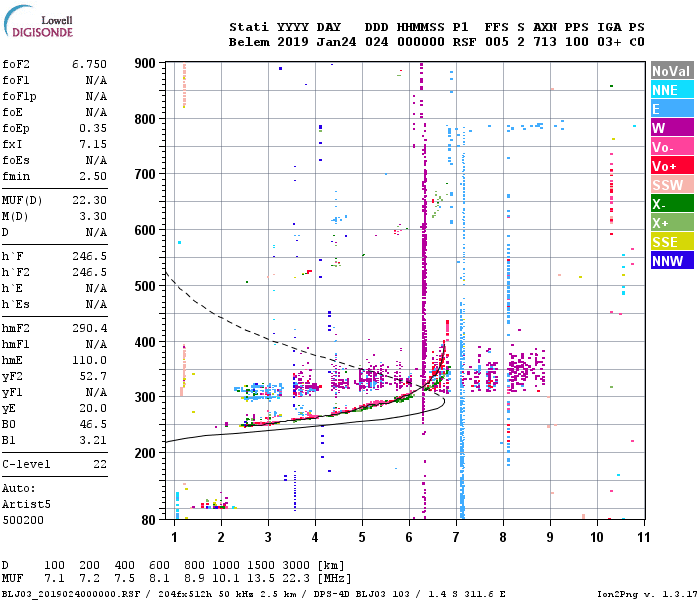
Task: Click the M(D) value 3.30
Action: (x=93, y=216)
